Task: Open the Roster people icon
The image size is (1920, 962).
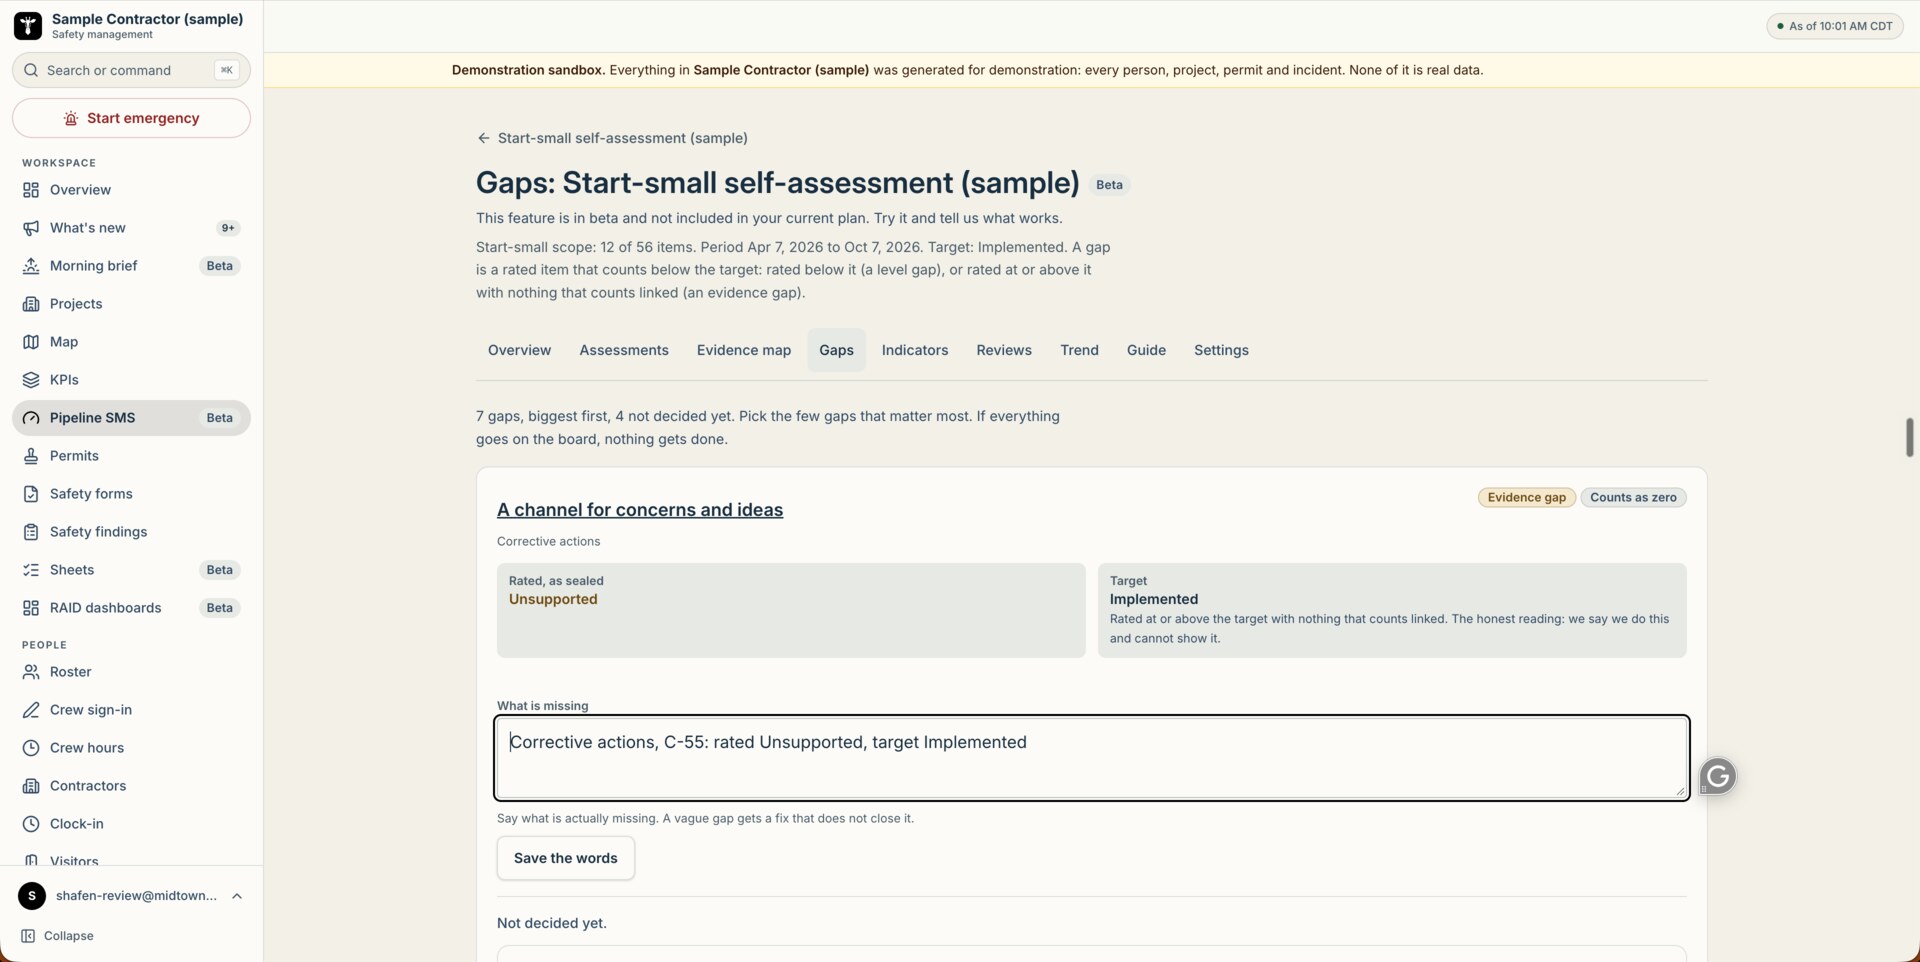Action: coord(31,672)
